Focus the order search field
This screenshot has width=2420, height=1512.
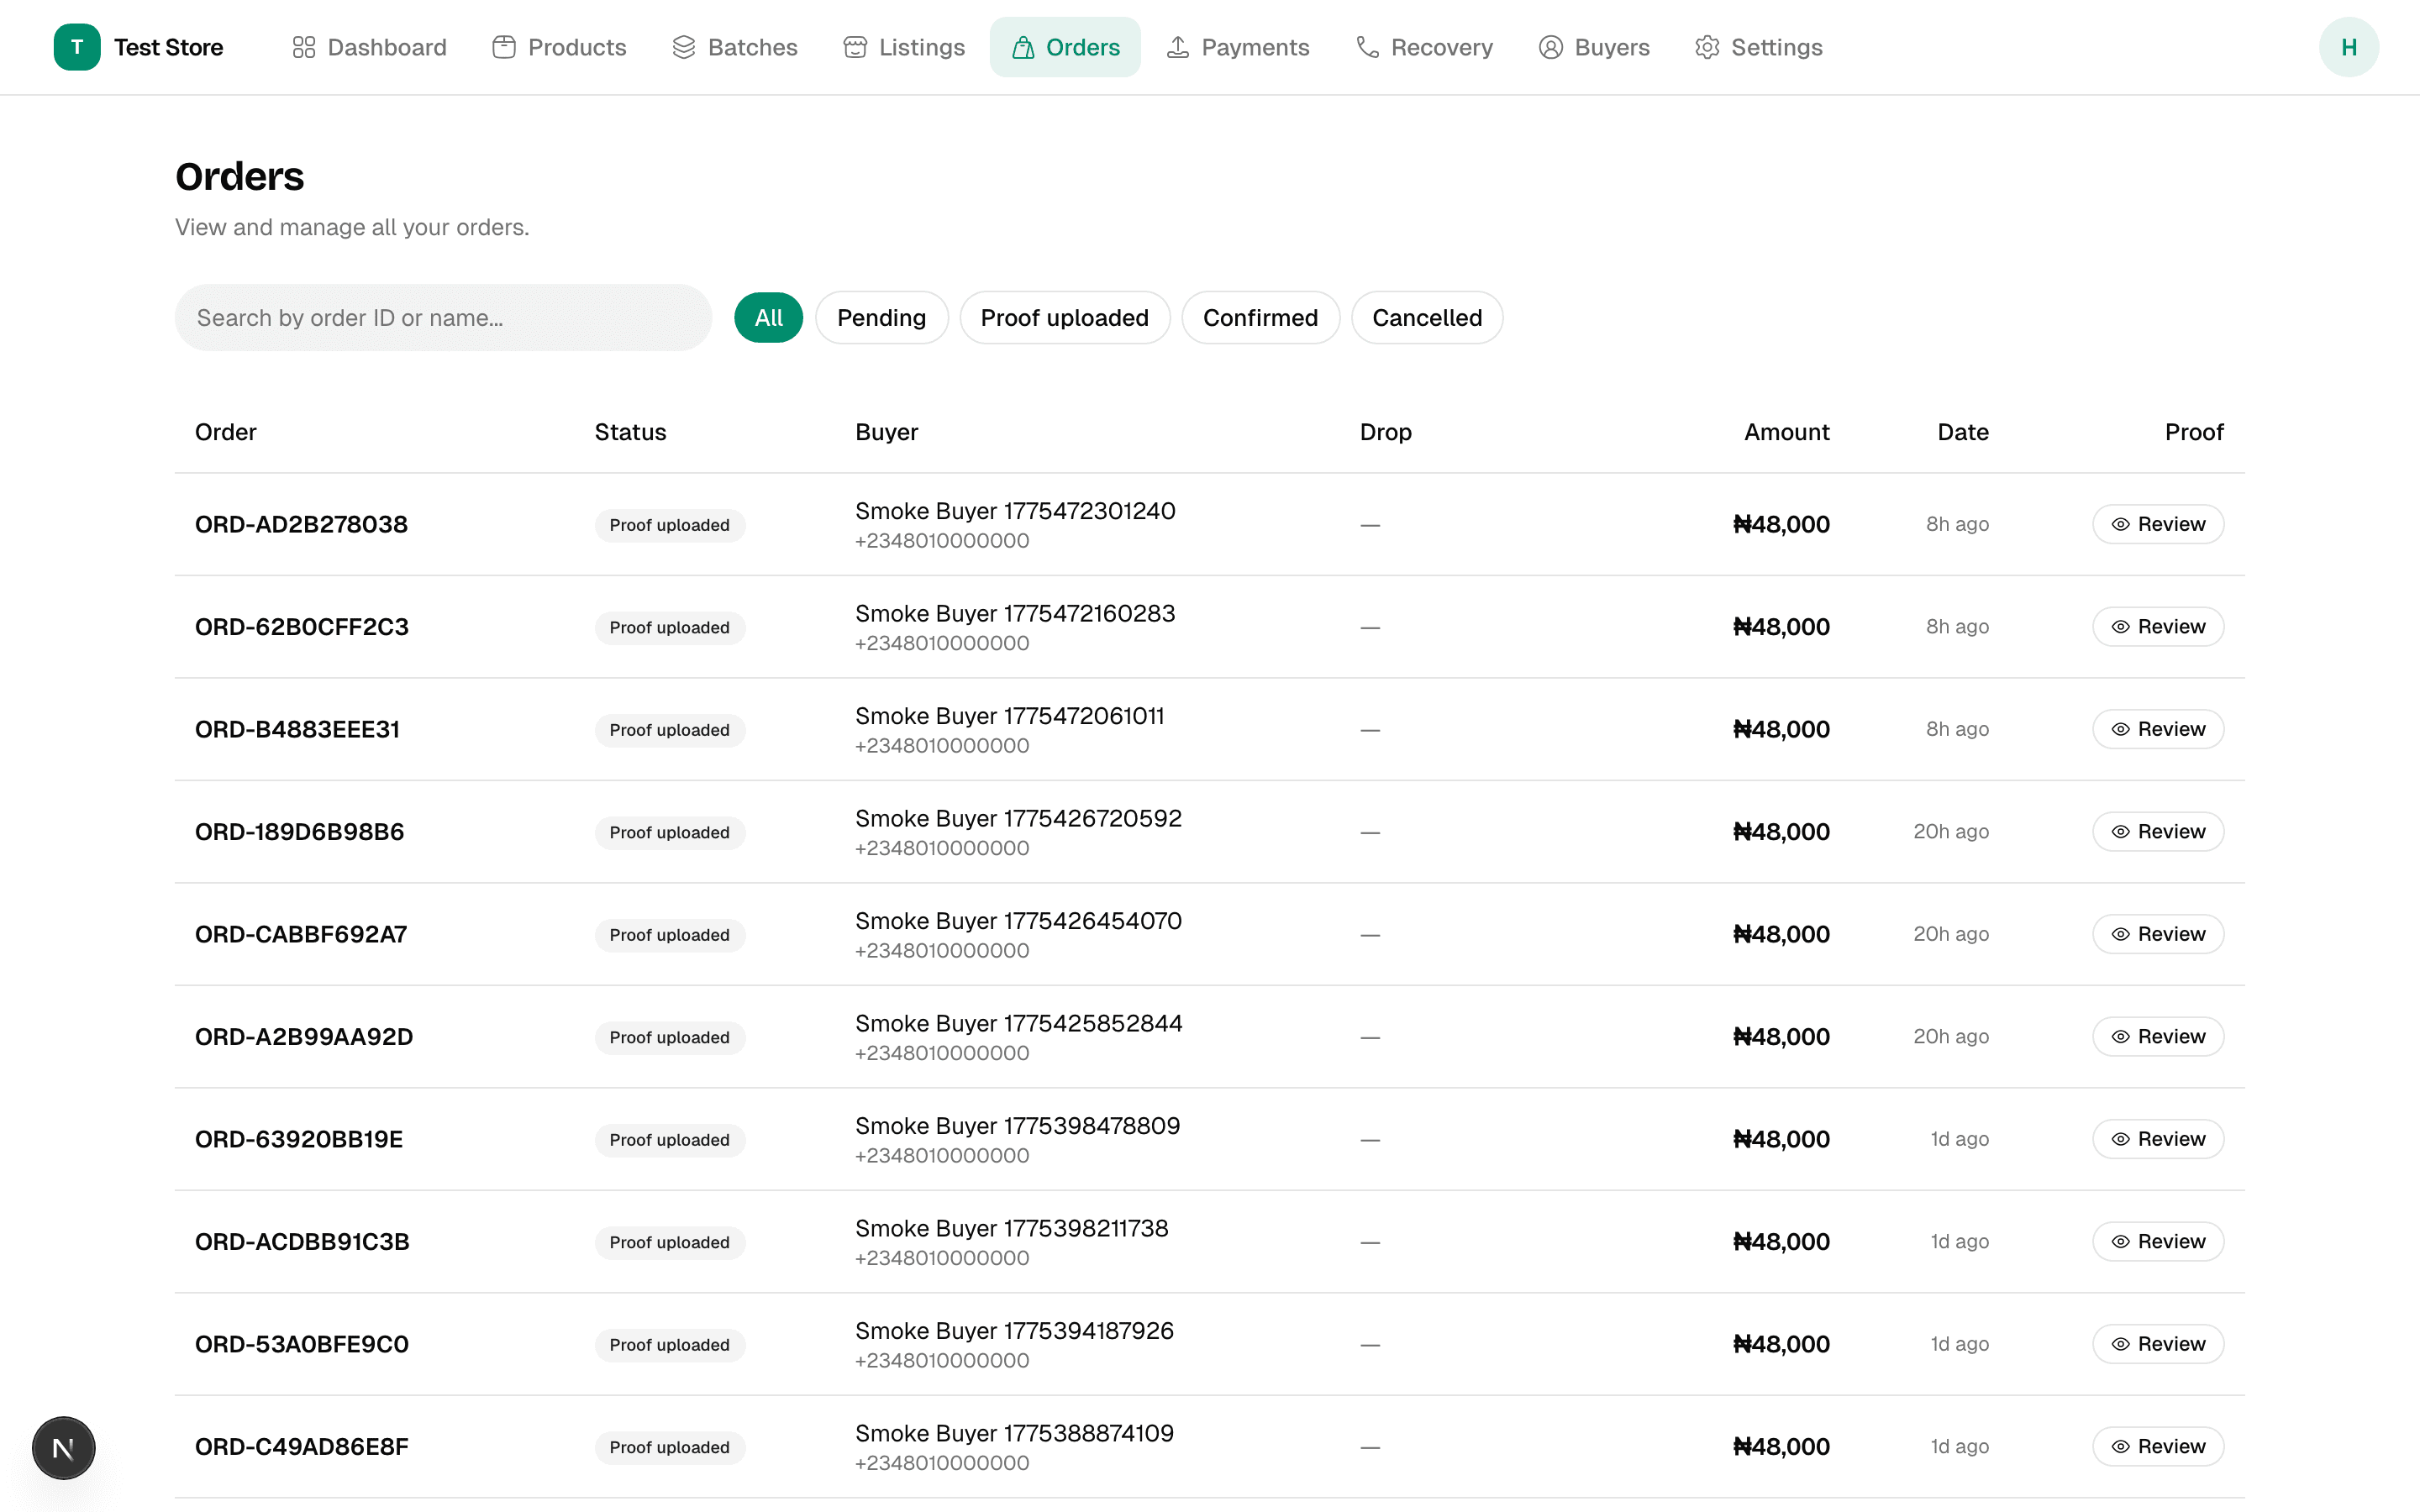pyautogui.click(x=443, y=318)
